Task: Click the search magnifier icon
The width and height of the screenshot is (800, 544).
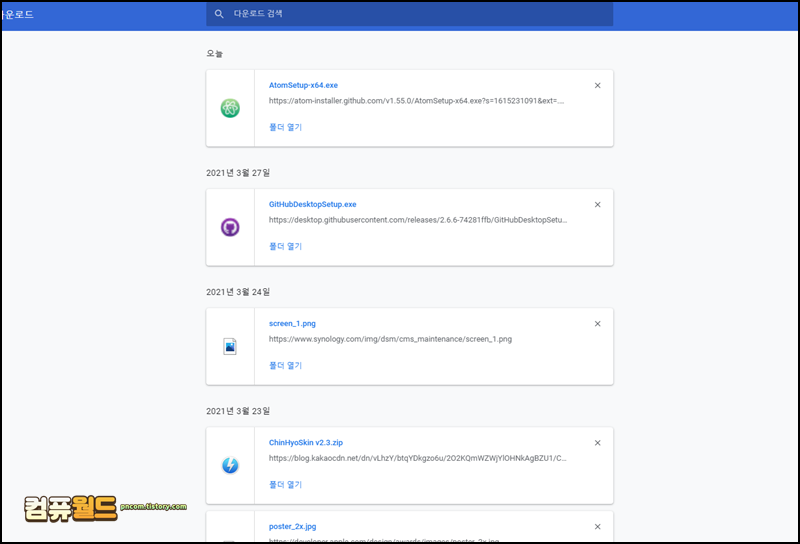Action: (219, 14)
